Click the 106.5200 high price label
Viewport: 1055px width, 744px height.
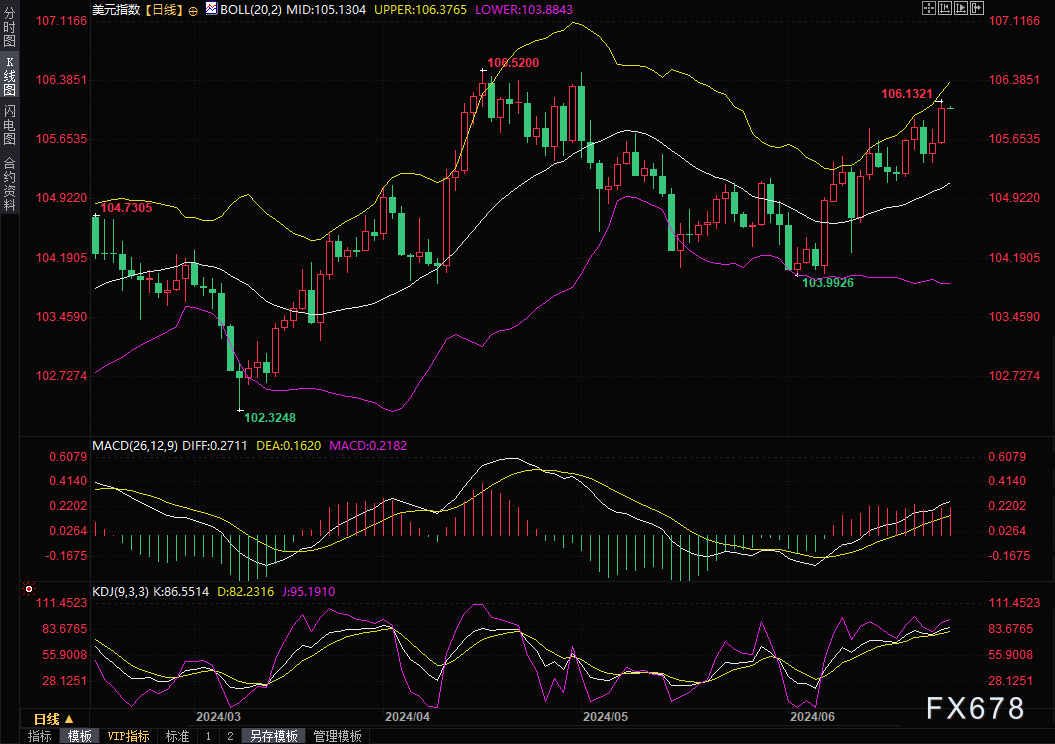click(x=513, y=63)
